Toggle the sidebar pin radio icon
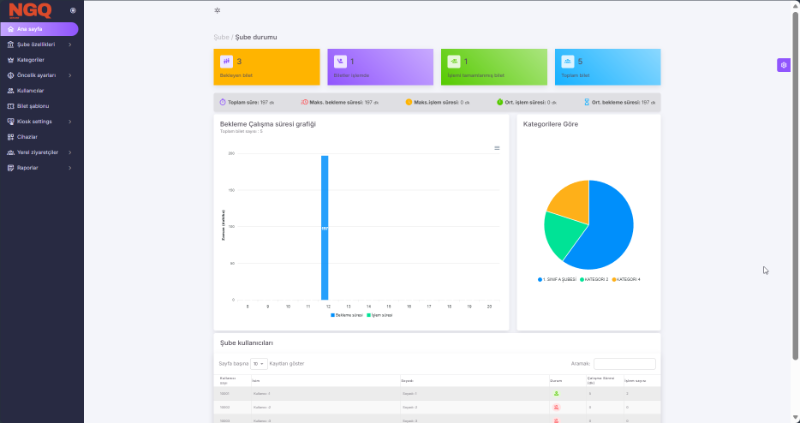Image resolution: width=800 pixels, height=423 pixels. pos(72,10)
